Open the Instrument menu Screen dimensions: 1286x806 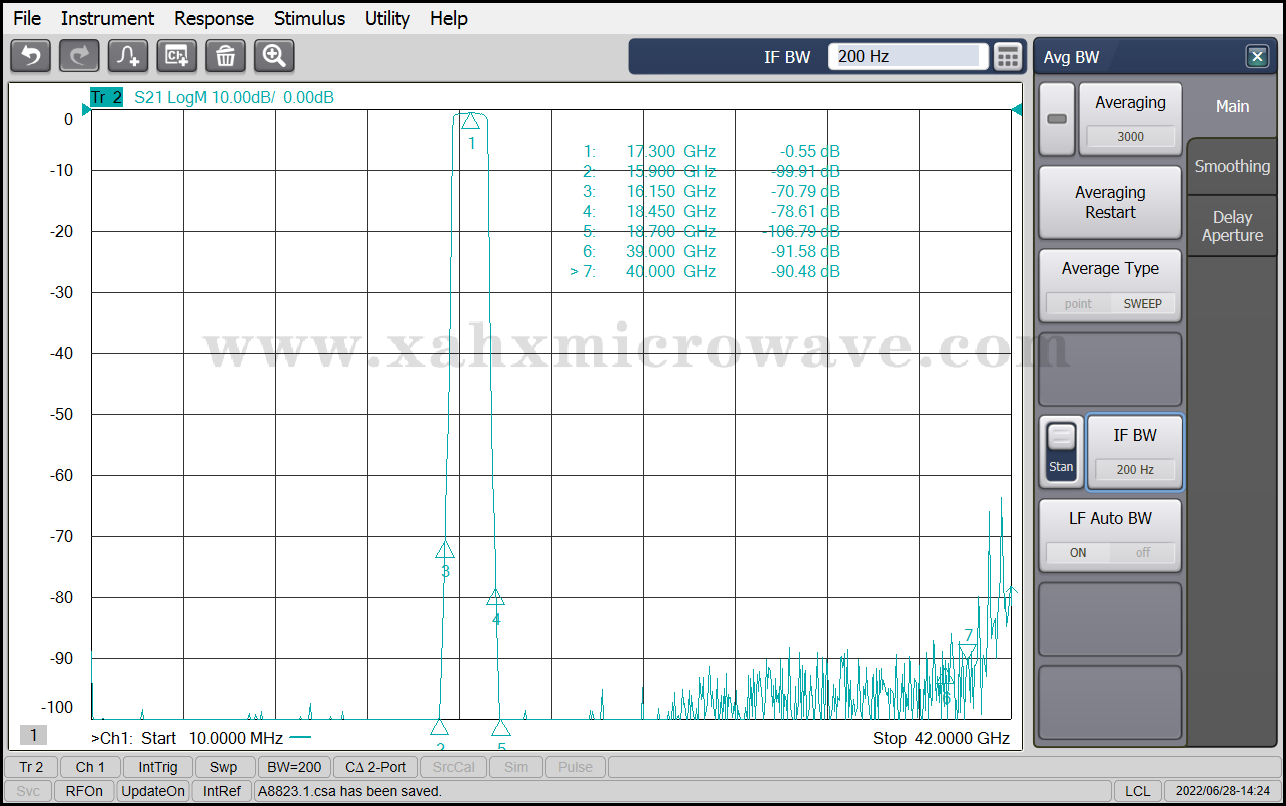[x=107, y=18]
